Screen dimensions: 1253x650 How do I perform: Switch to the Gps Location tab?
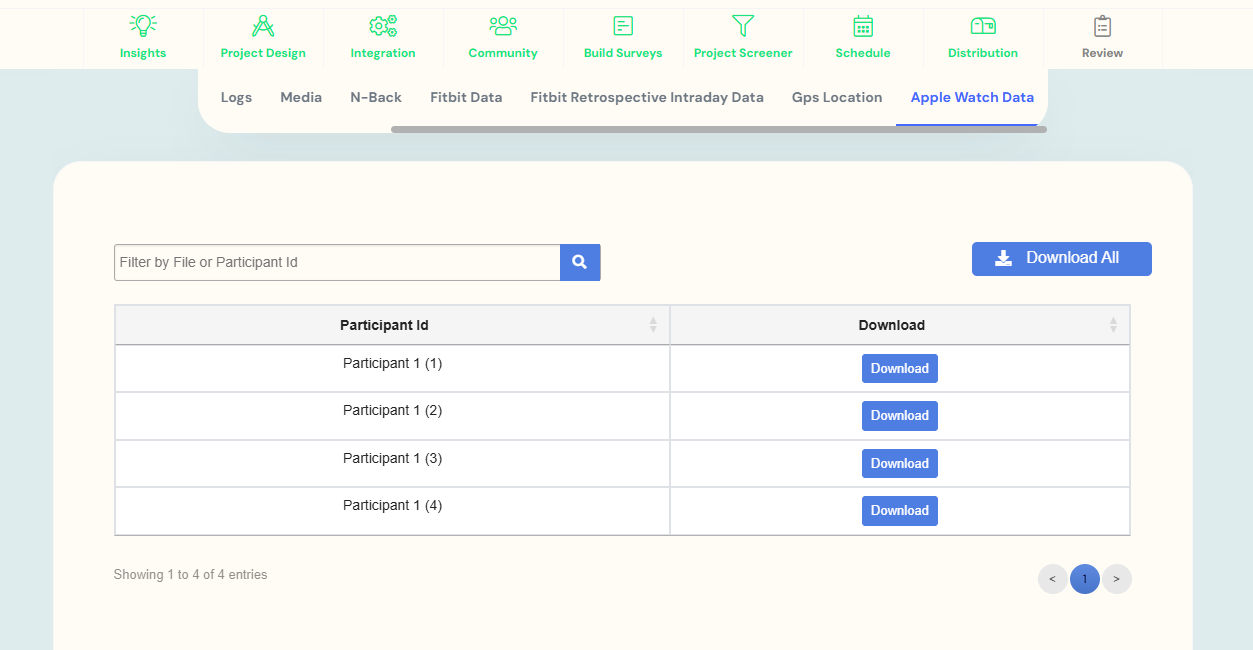(x=837, y=97)
